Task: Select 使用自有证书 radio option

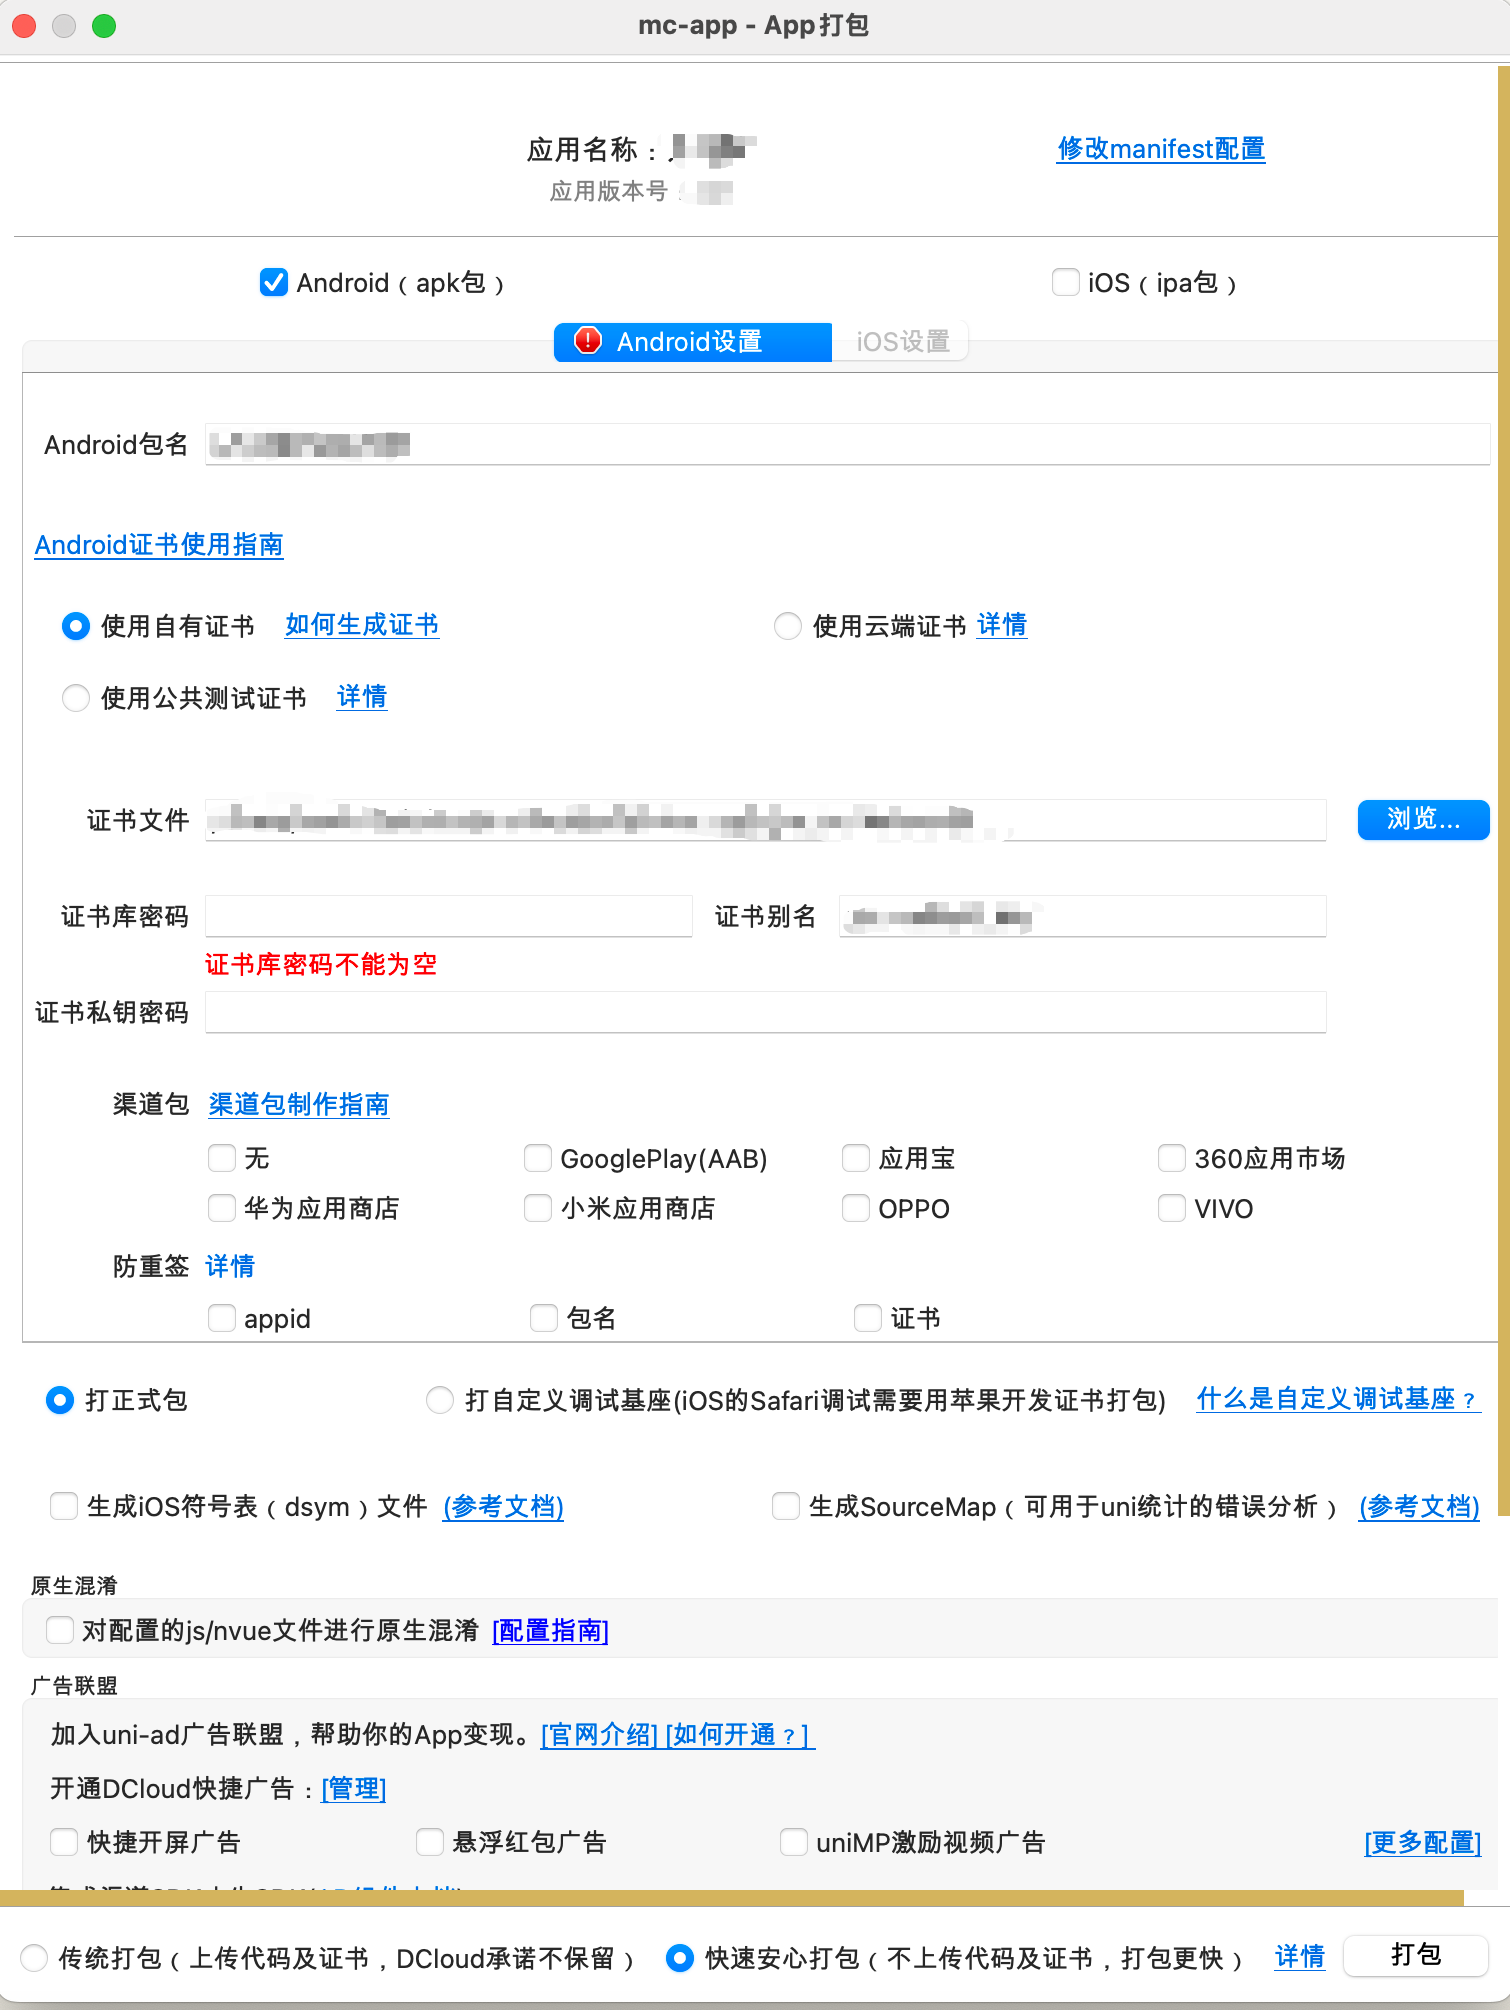Action: pyautogui.click(x=76, y=626)
